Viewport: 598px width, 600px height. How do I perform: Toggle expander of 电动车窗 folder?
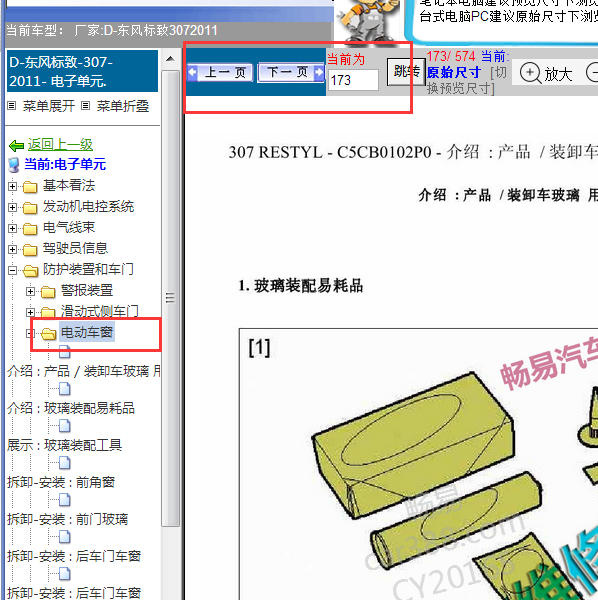click(x=29, y=334)
